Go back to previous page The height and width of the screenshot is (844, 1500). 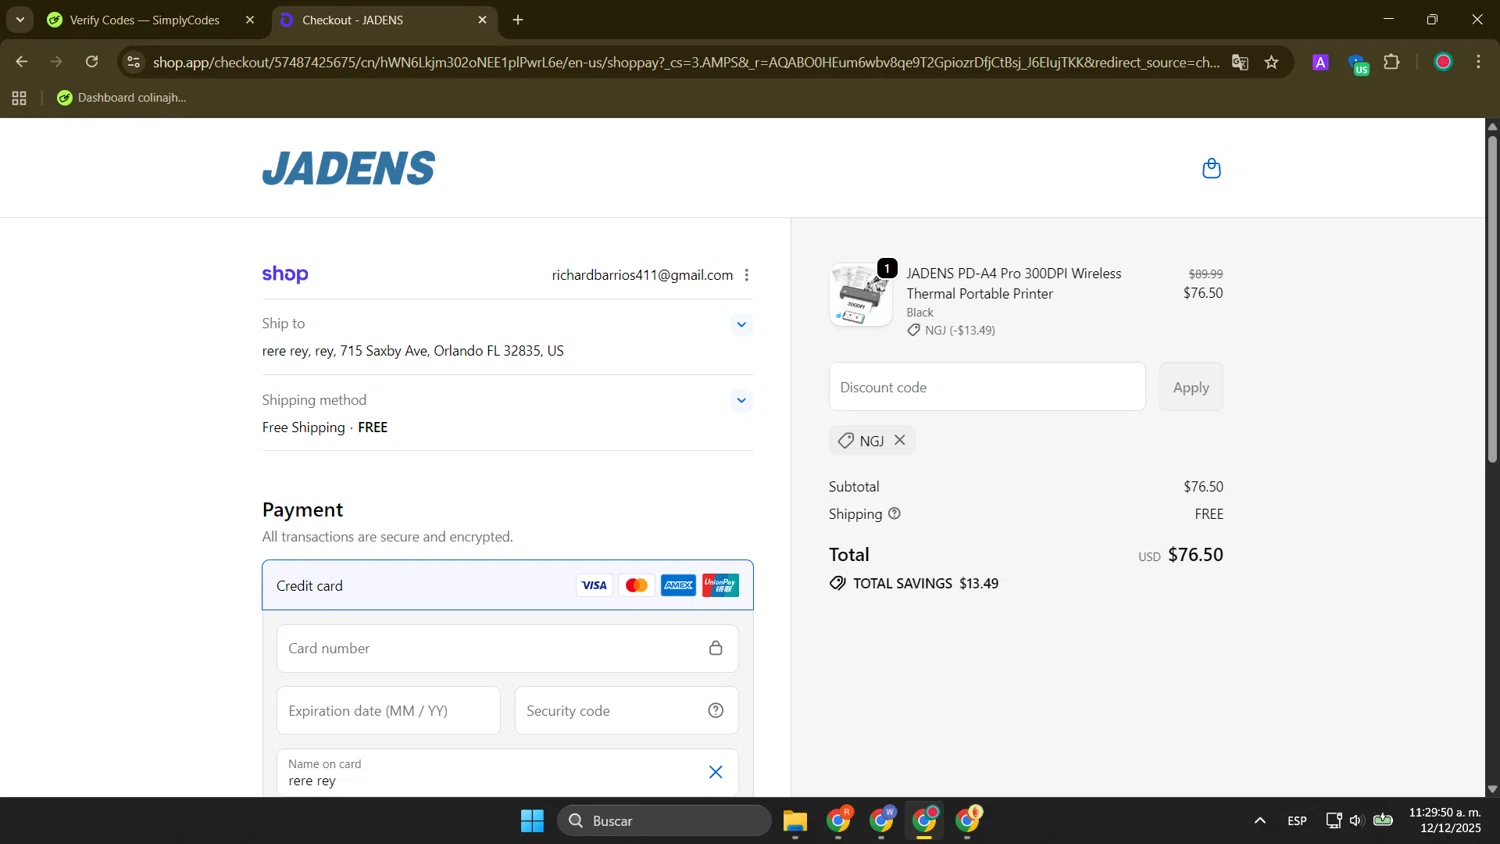(x=22, y=62)
